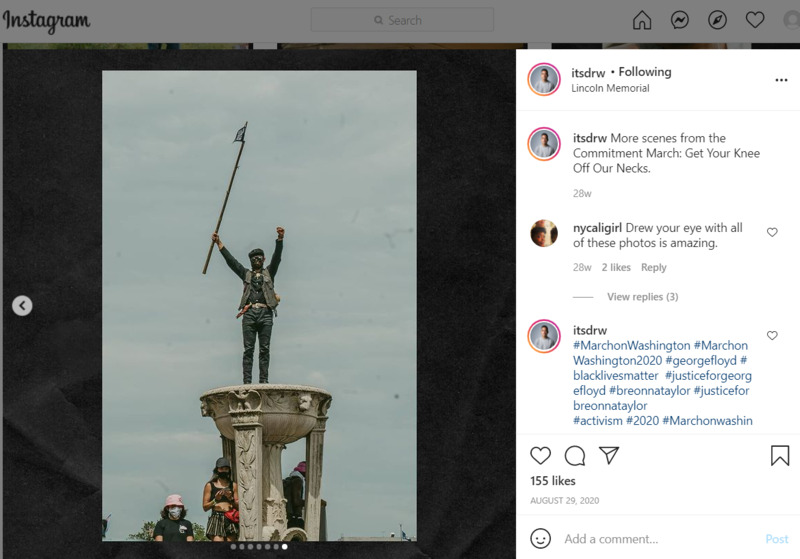Open the Explore compass icon
Screen dimensions: 800x559
(717, 20)
